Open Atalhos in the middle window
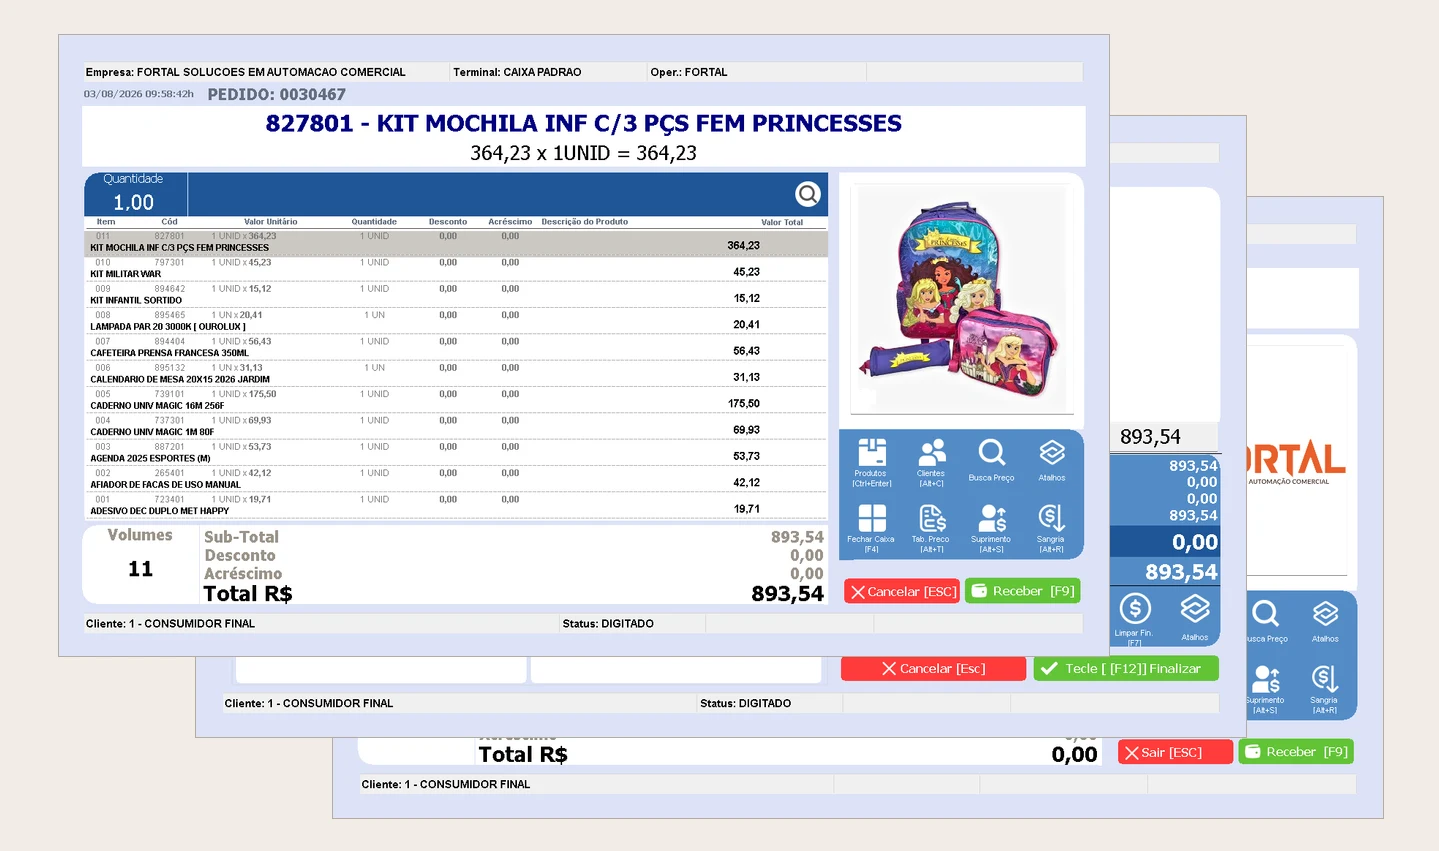This screenshot has width=1439, height=851. point(1195,617)
